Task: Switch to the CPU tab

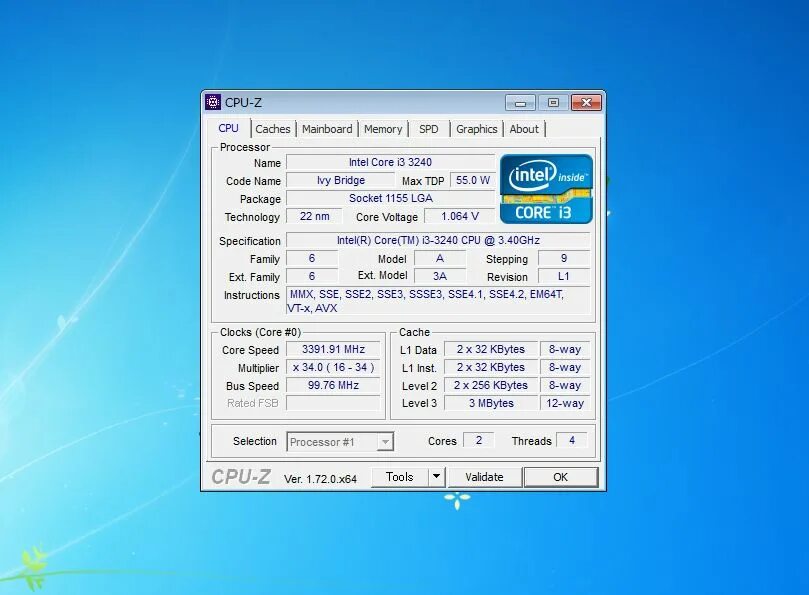Action: click(229, 128)
